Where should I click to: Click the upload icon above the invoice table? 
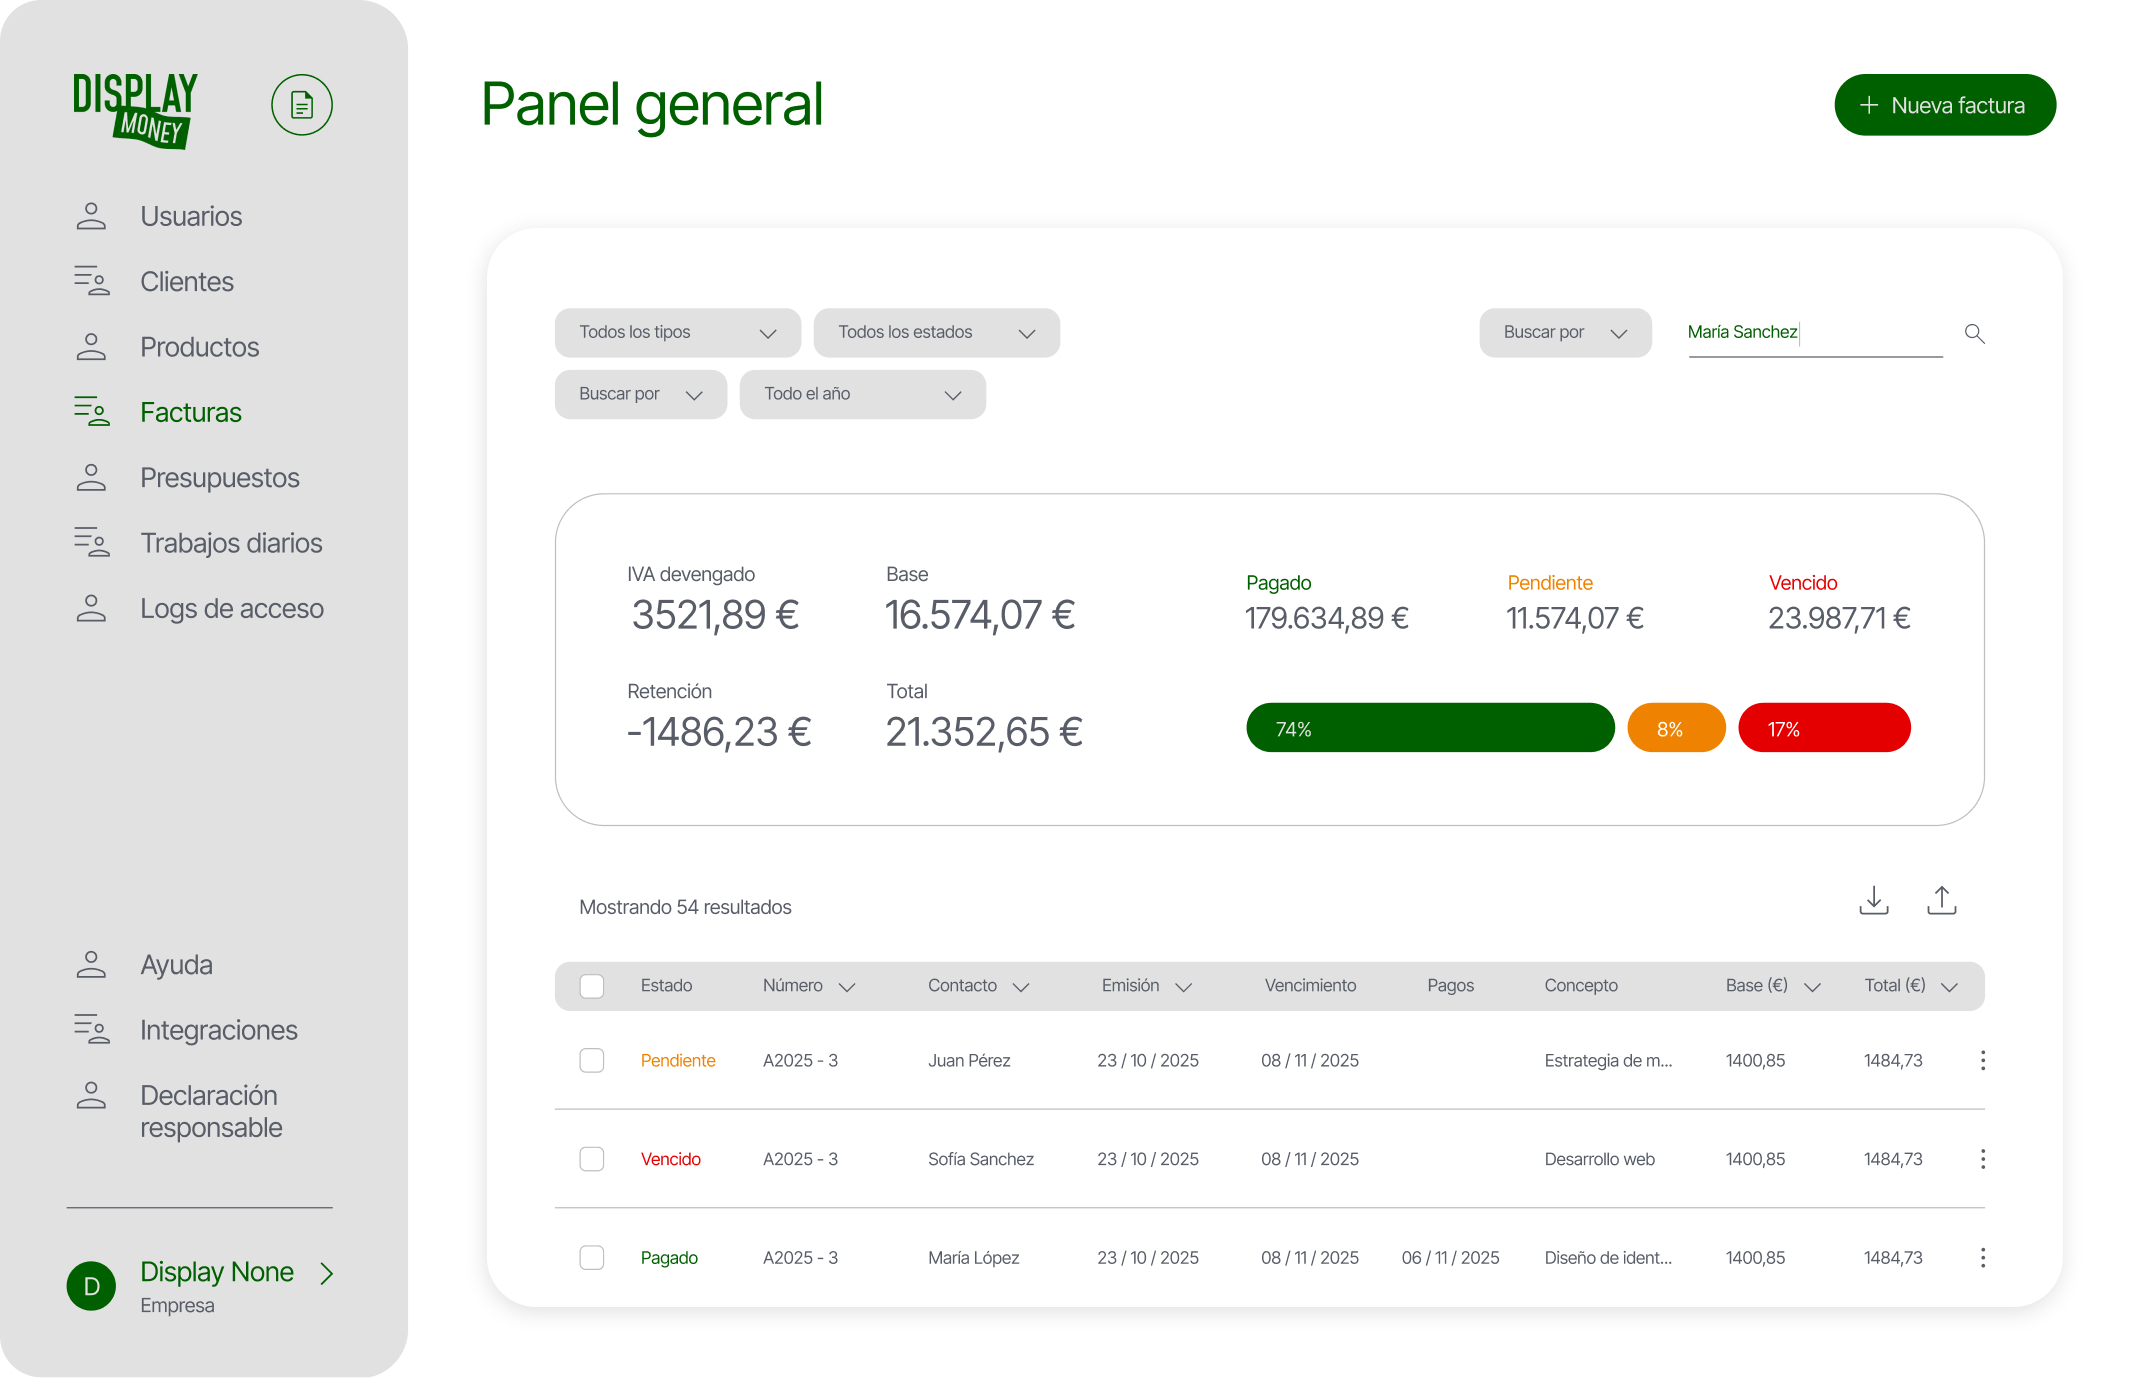click(x=1942, y=899)
